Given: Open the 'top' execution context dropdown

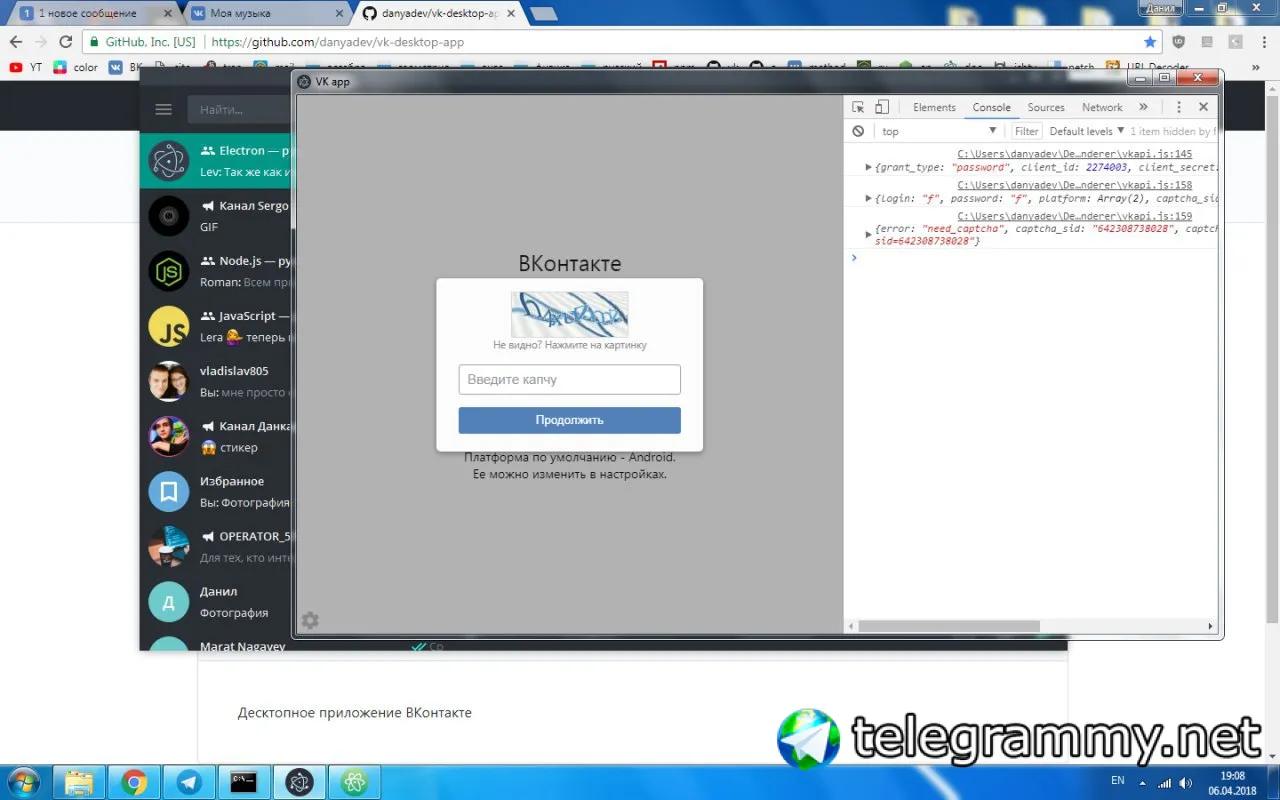Looking at the screenshot, I should (939, 131).
